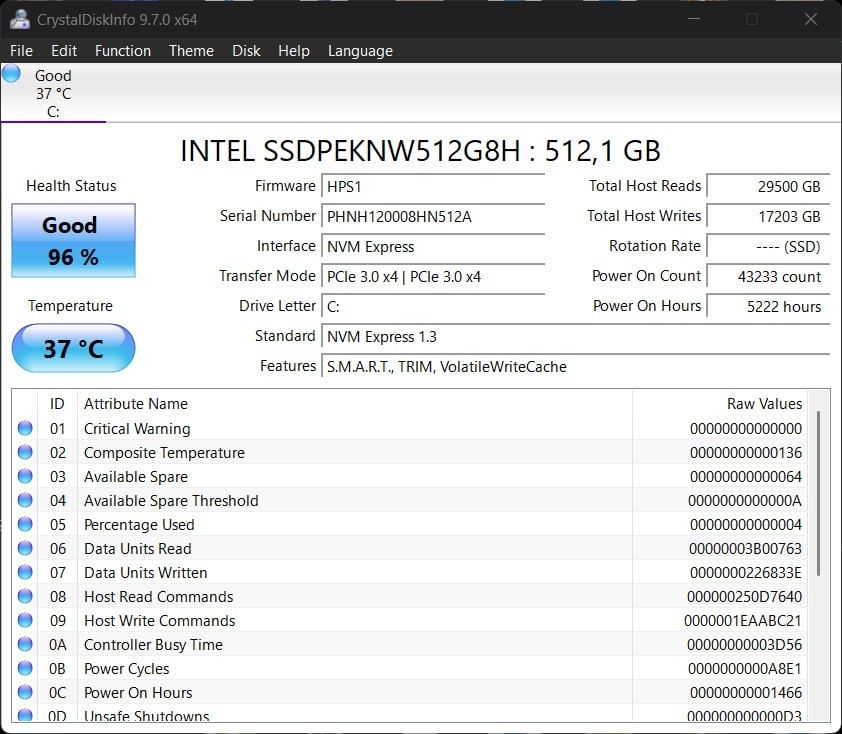Click Total Host Writes value 17203 GB

(x=768, y=216)
